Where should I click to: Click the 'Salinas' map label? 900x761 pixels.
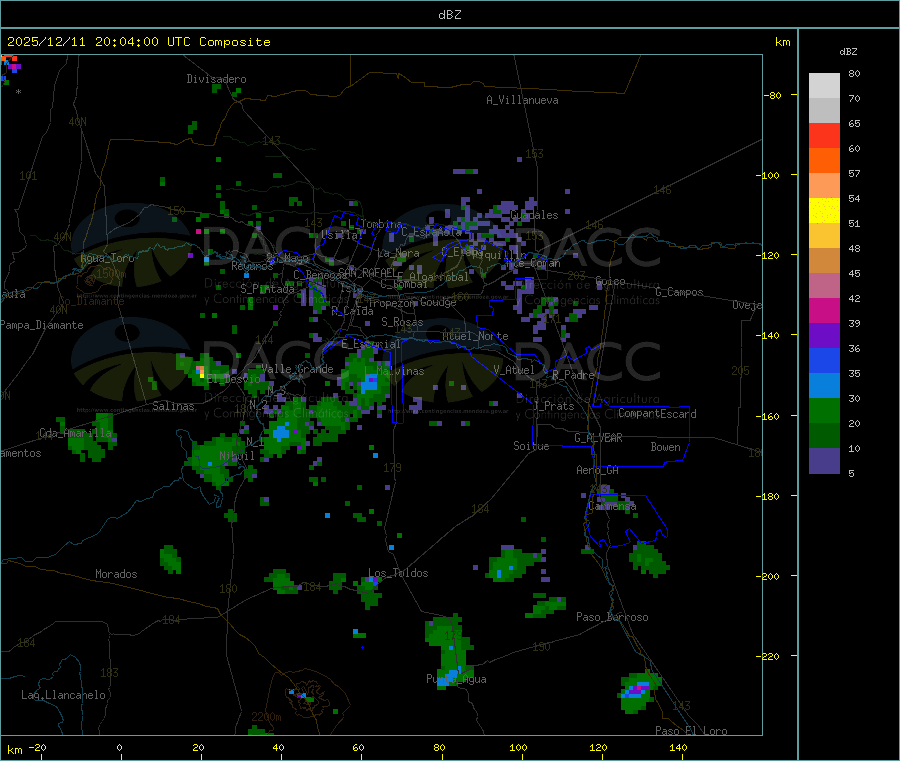pyautogui.click(x=173, y=406)
